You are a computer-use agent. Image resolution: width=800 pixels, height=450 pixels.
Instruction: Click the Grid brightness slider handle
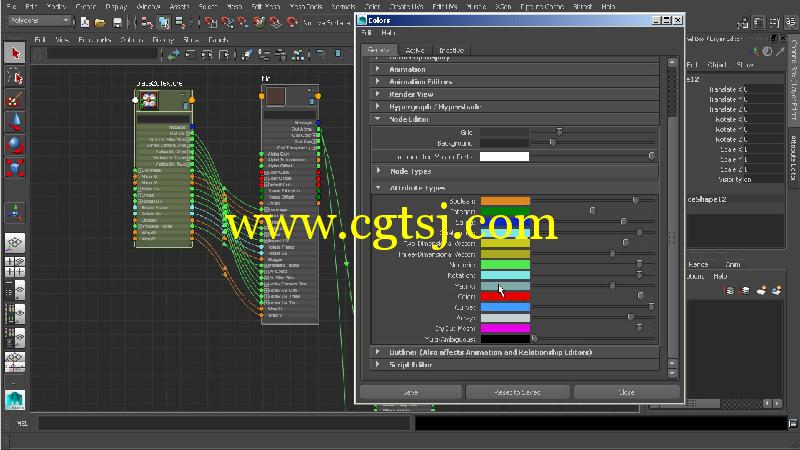coord(559,132)
